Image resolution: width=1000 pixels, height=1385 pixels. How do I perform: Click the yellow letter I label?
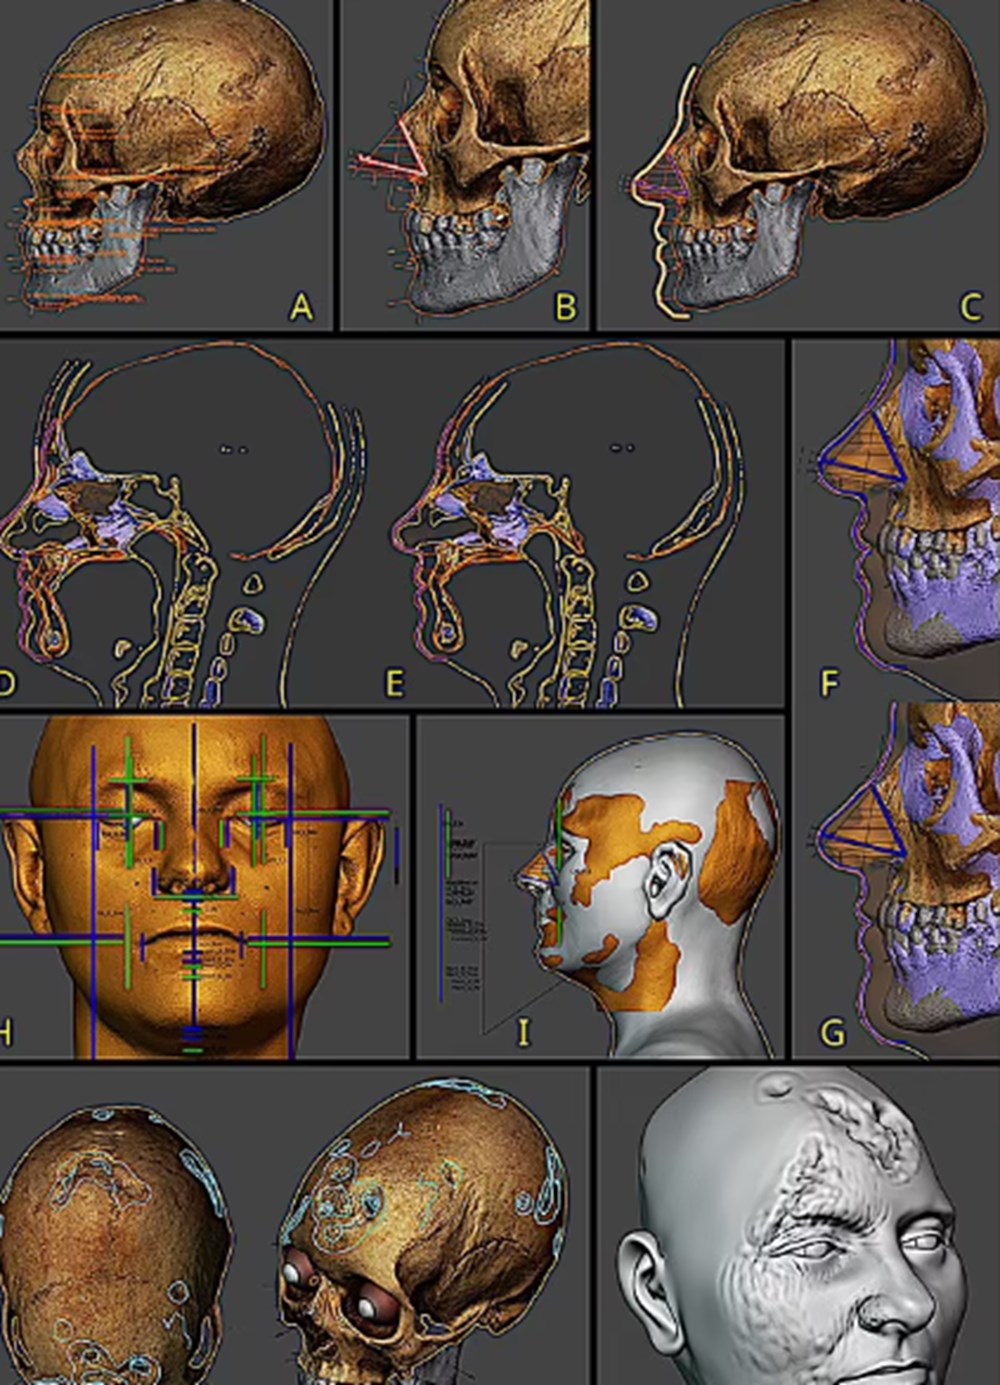tap(523, 1033)
